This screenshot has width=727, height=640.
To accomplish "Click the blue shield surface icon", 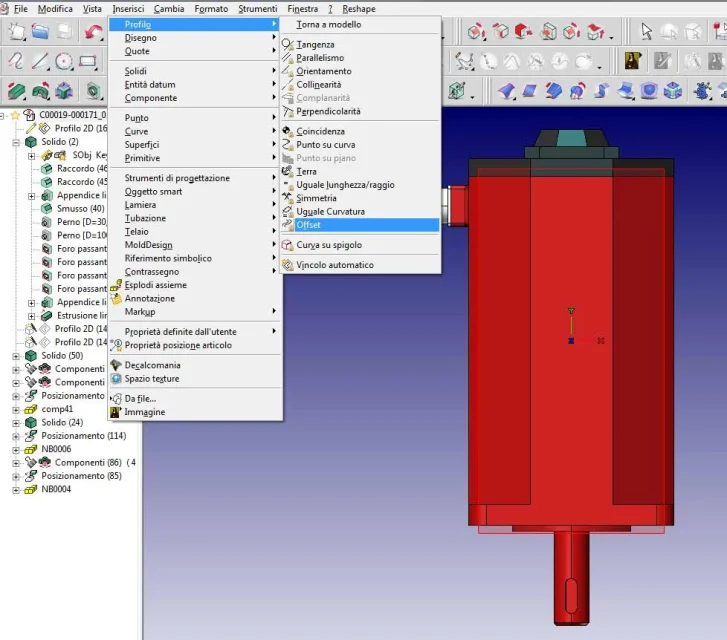I will (649, 90).
